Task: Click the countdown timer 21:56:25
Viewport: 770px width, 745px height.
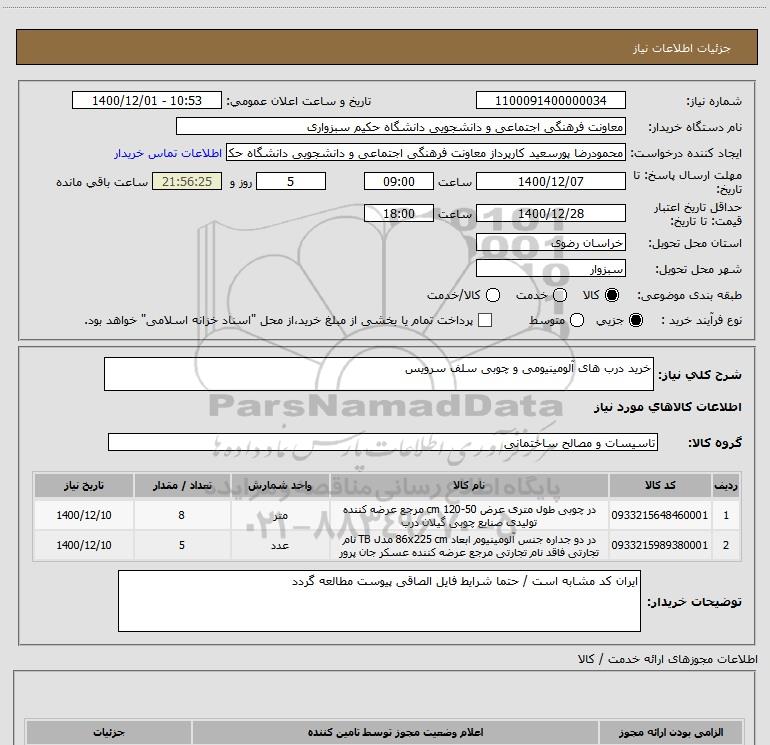Action: click(187, 182)
